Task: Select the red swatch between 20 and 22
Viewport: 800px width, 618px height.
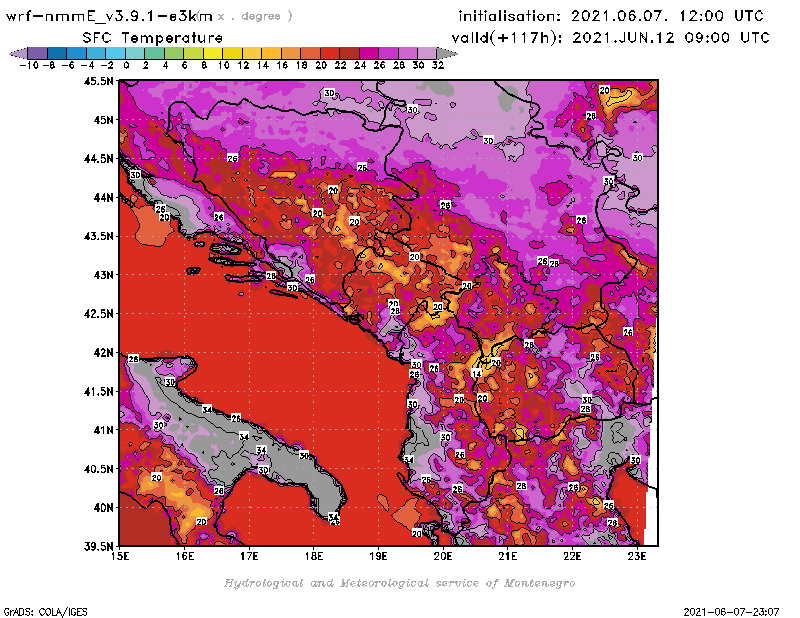Action: (329, 52)
